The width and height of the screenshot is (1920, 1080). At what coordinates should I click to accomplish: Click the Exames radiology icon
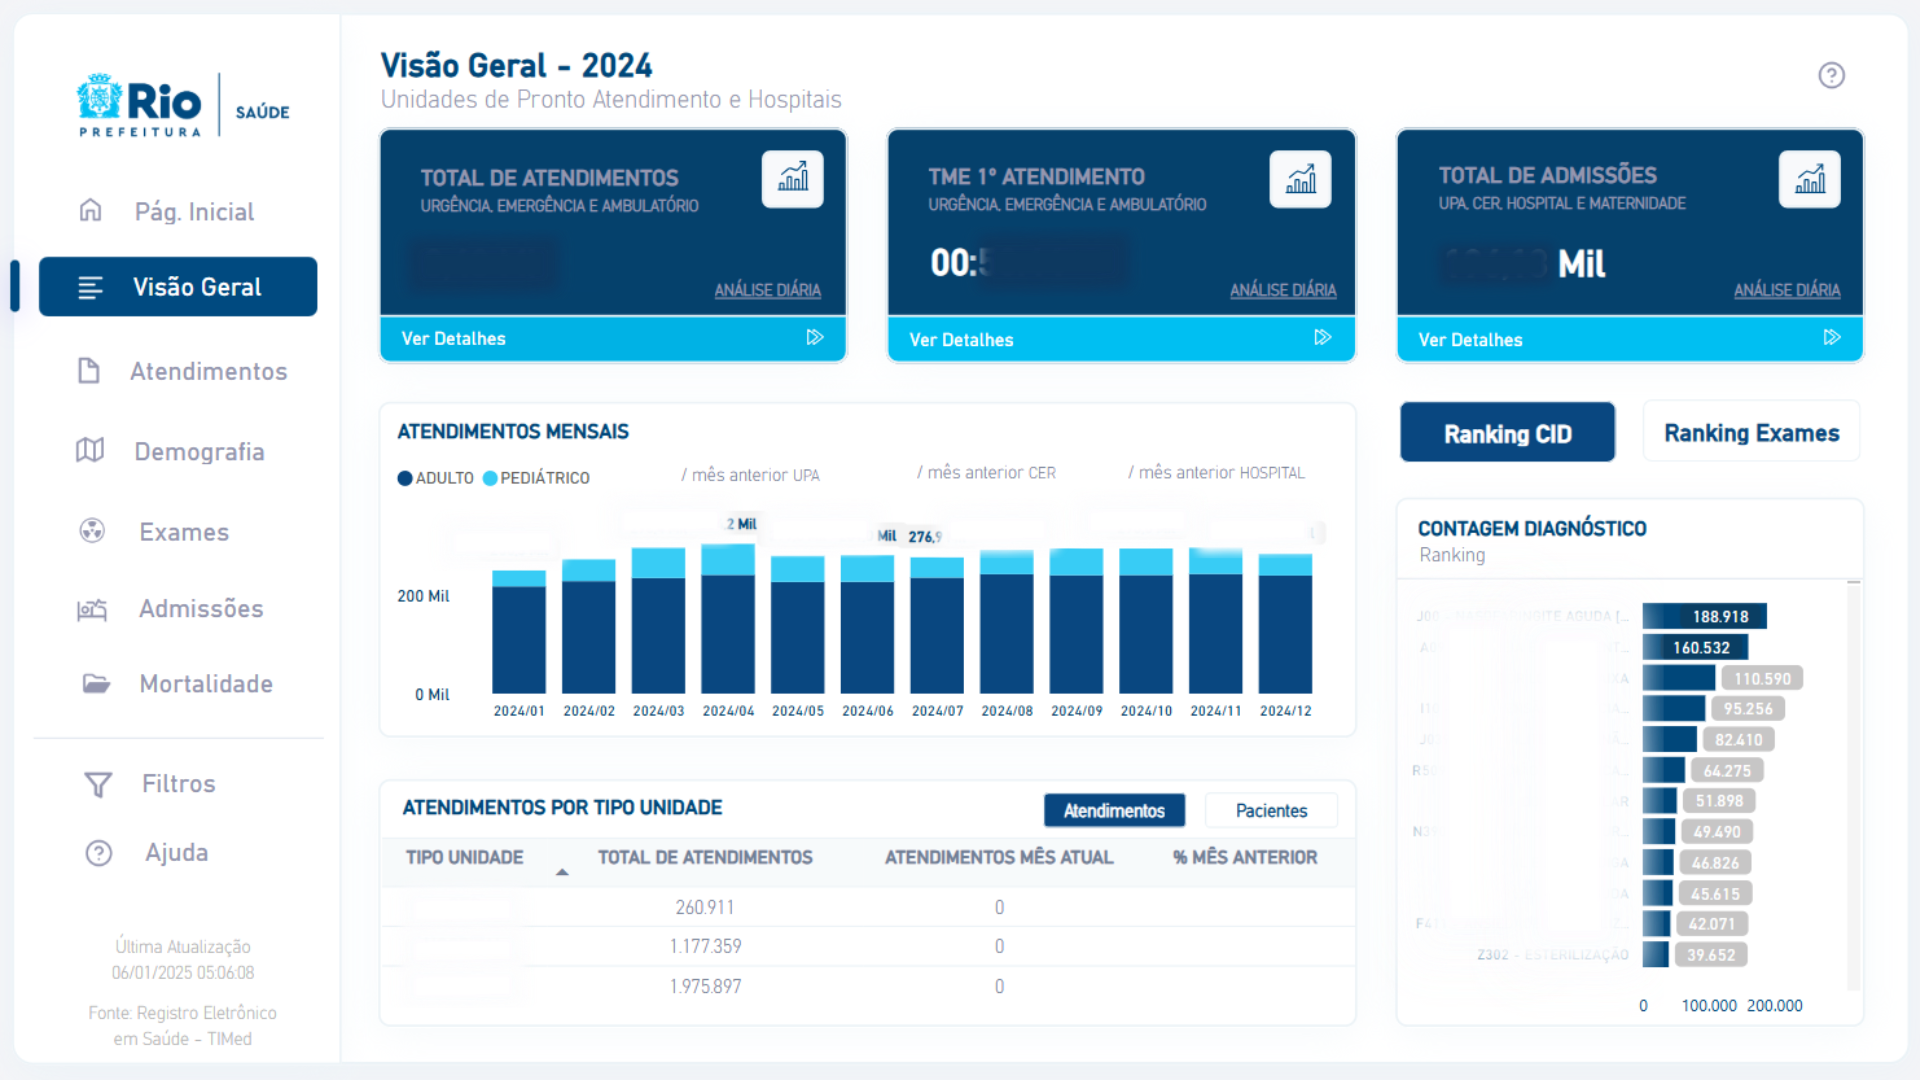(x=91, y=531)
